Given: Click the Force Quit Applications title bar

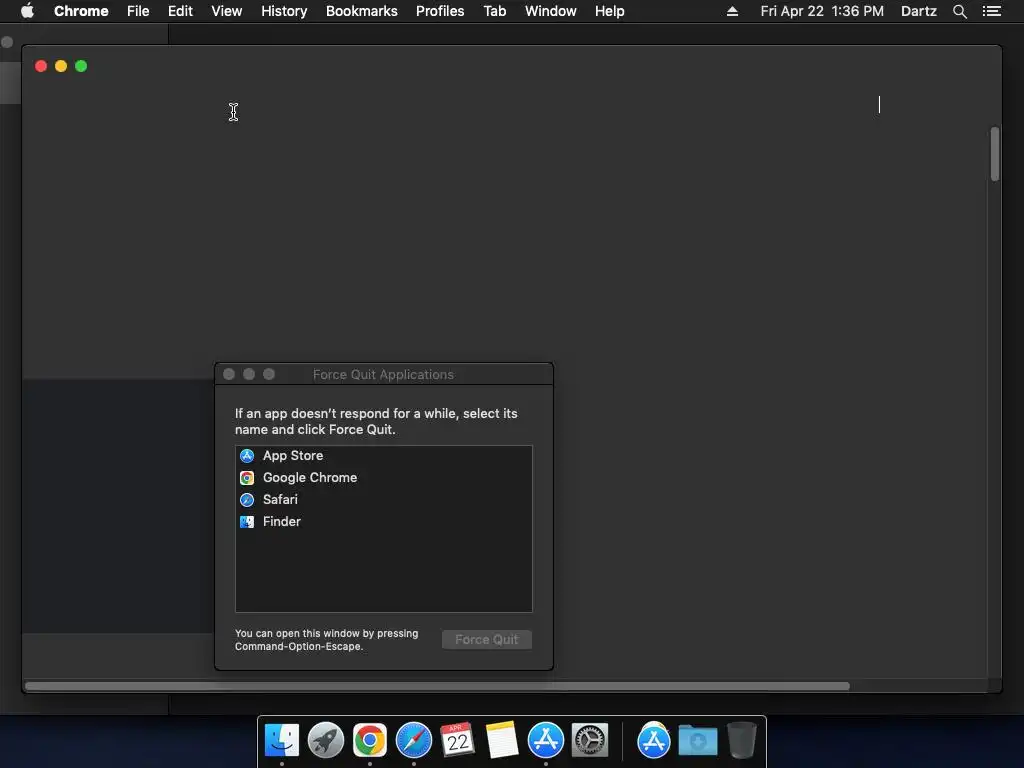Looking at the screenshot, I should [x=383, y=374].
